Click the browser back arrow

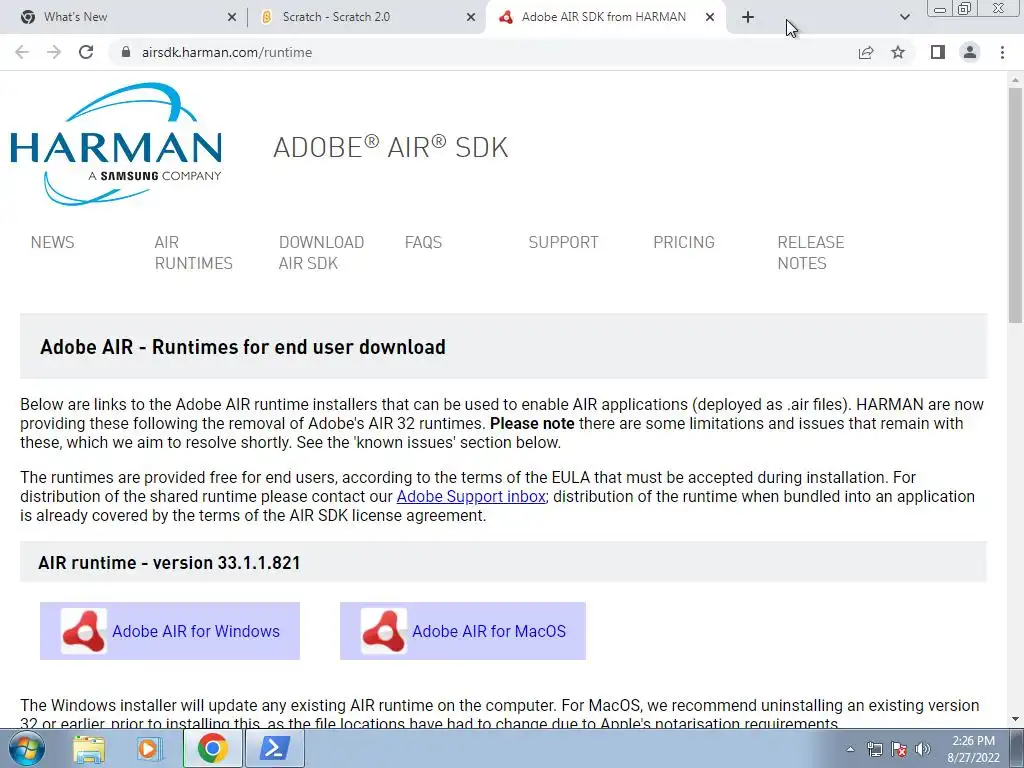point(22,52)
